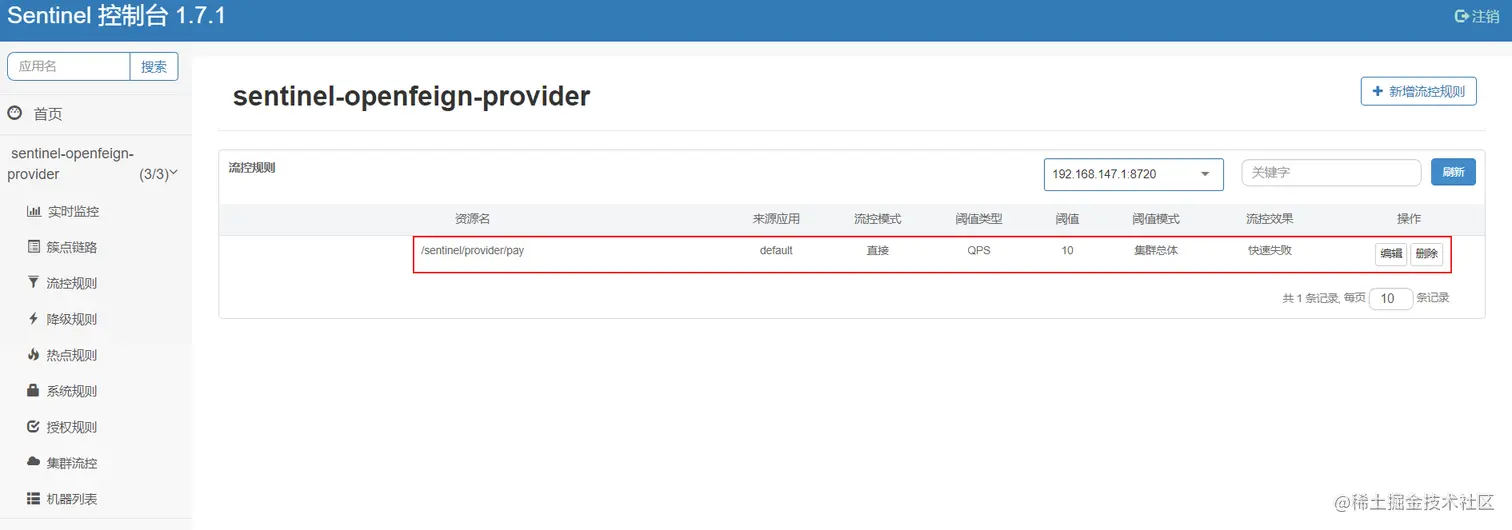Click the 阈值模式 column header
1512x530 pixels.
[x=1156, y=219]
